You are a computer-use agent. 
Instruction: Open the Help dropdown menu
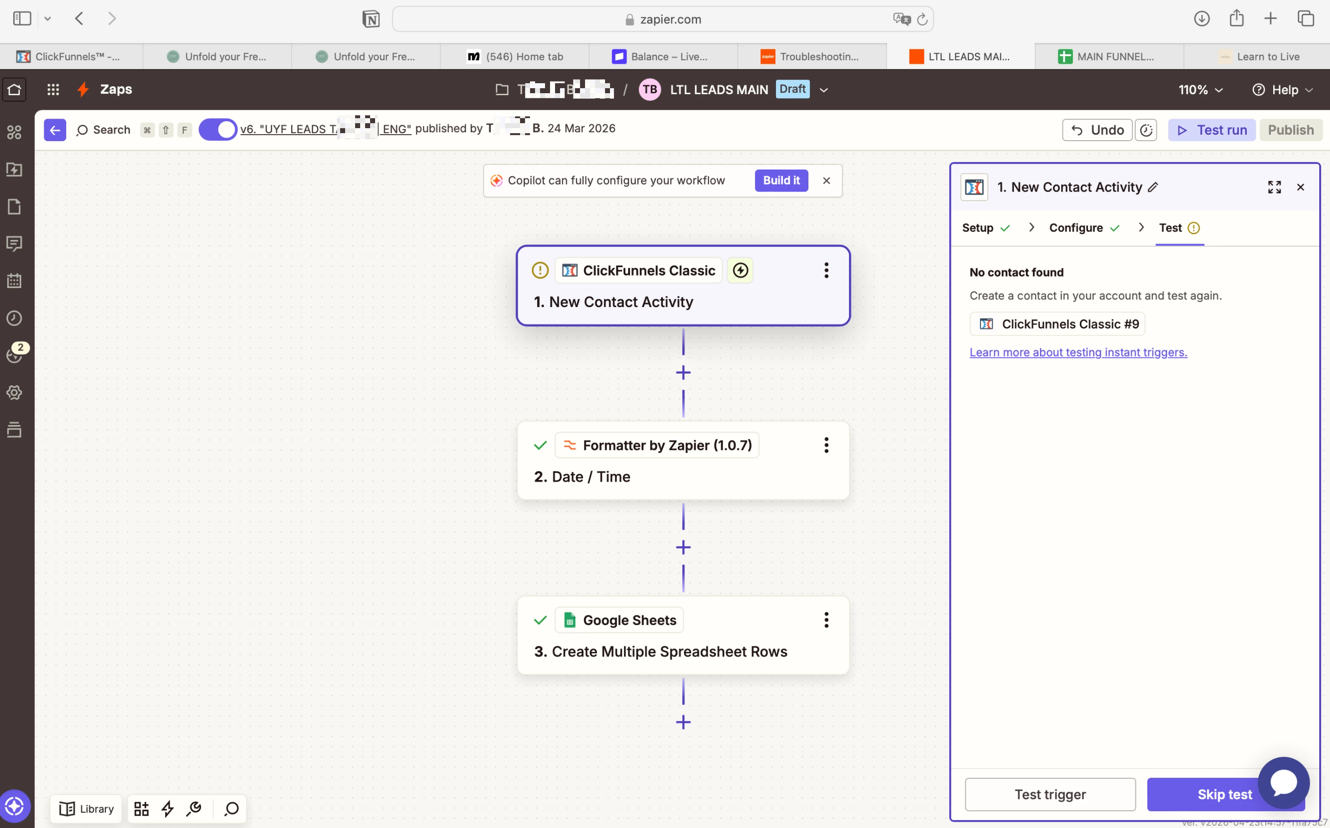1283,90
